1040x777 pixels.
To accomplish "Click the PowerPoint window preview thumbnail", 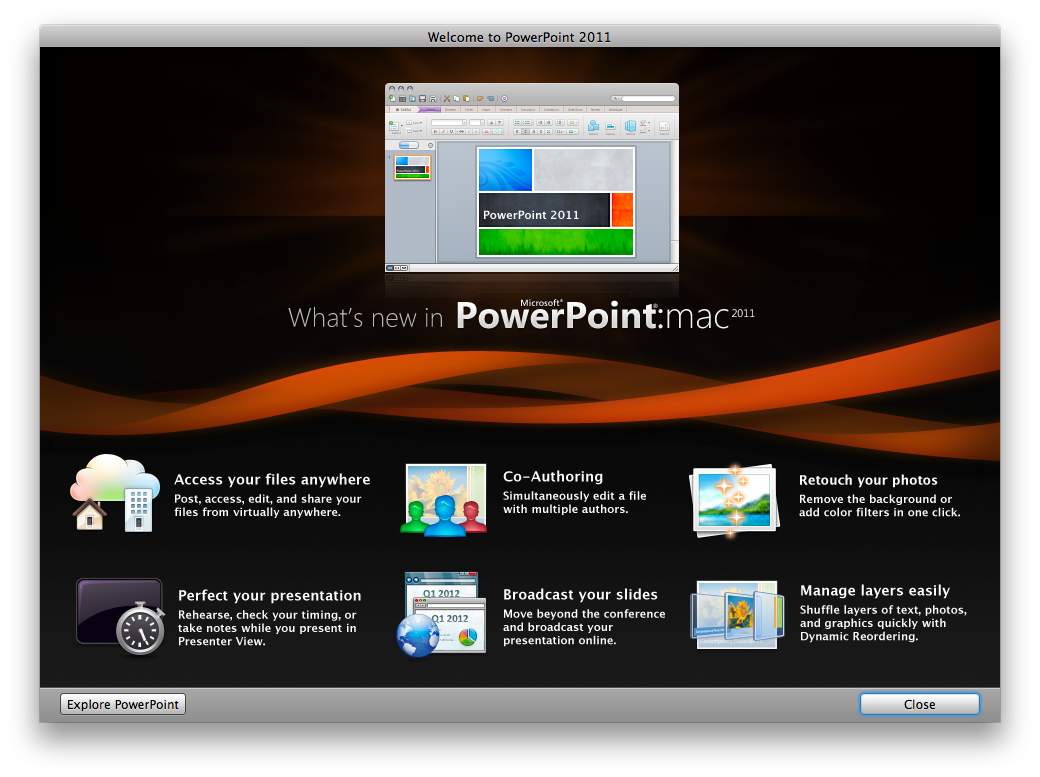I will tap(532, 178).
